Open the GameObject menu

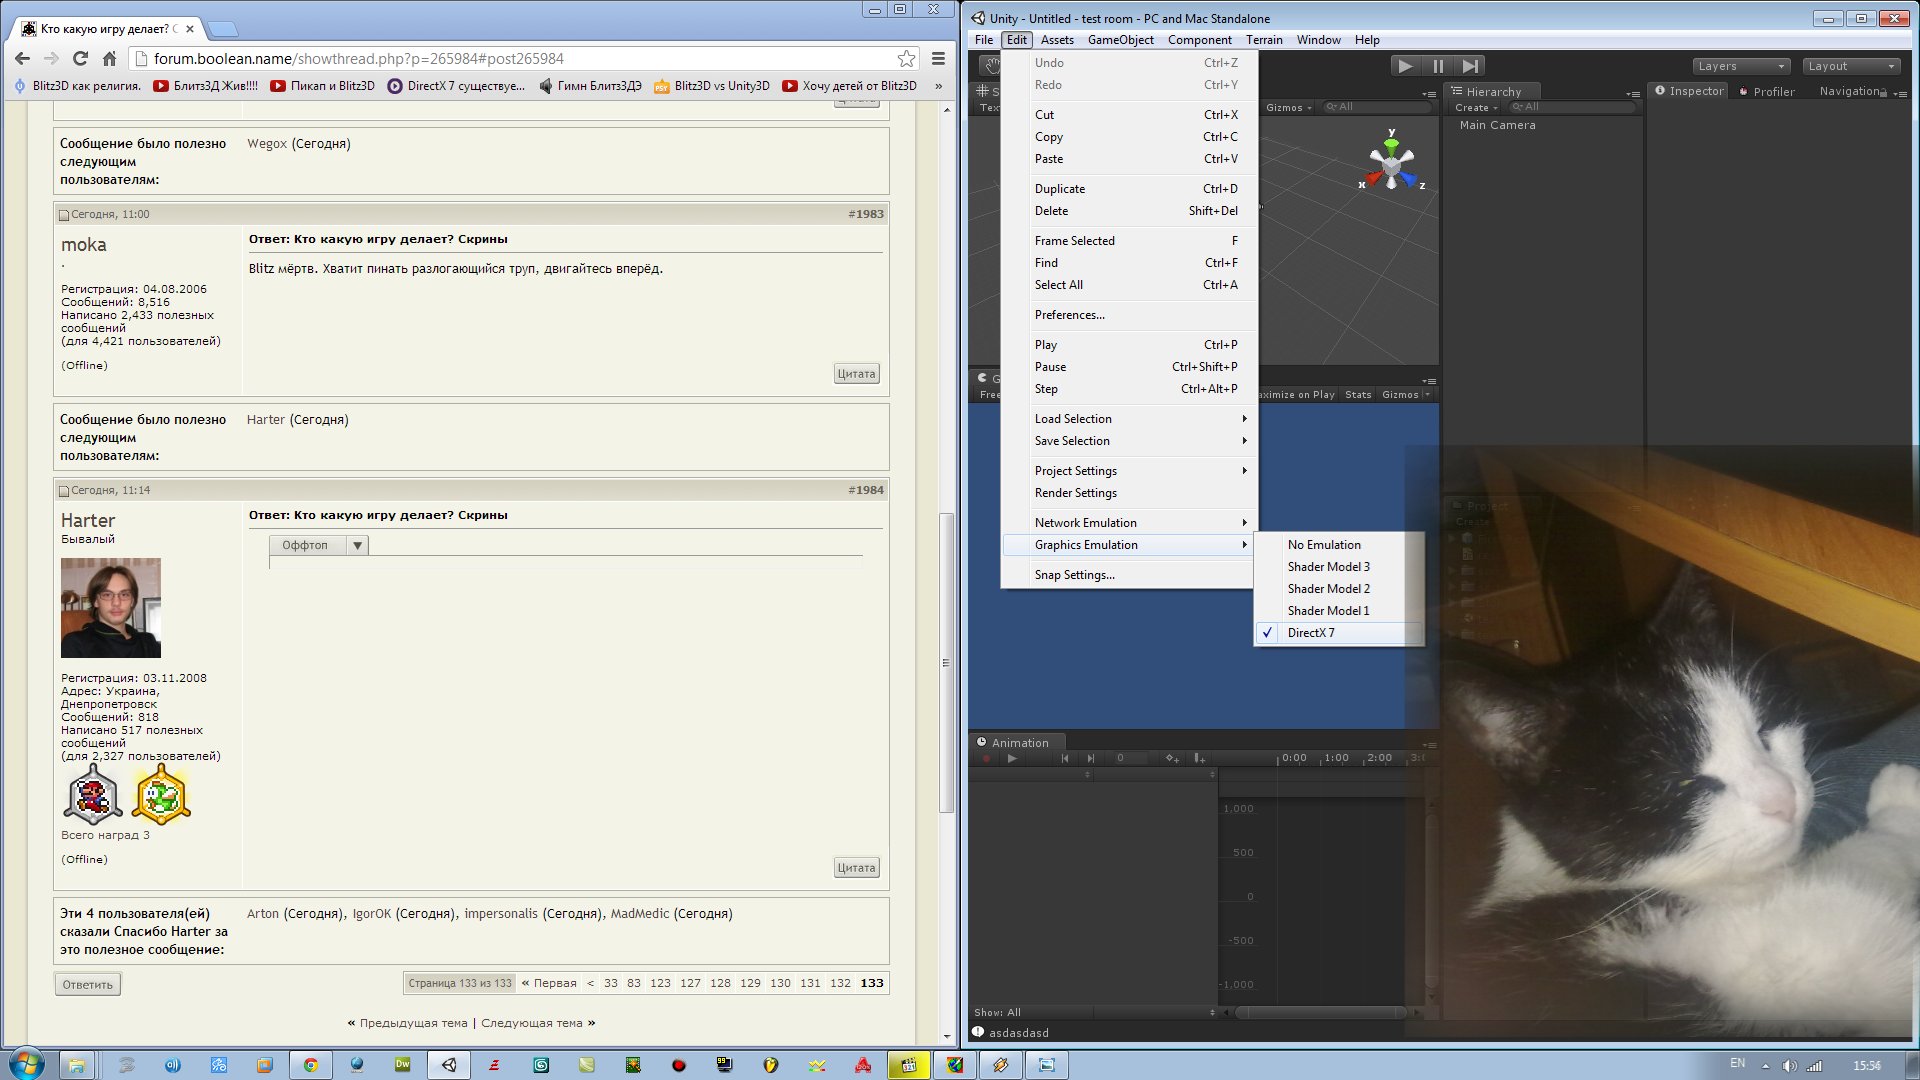pyautogui.click(x=1120, y=40)
